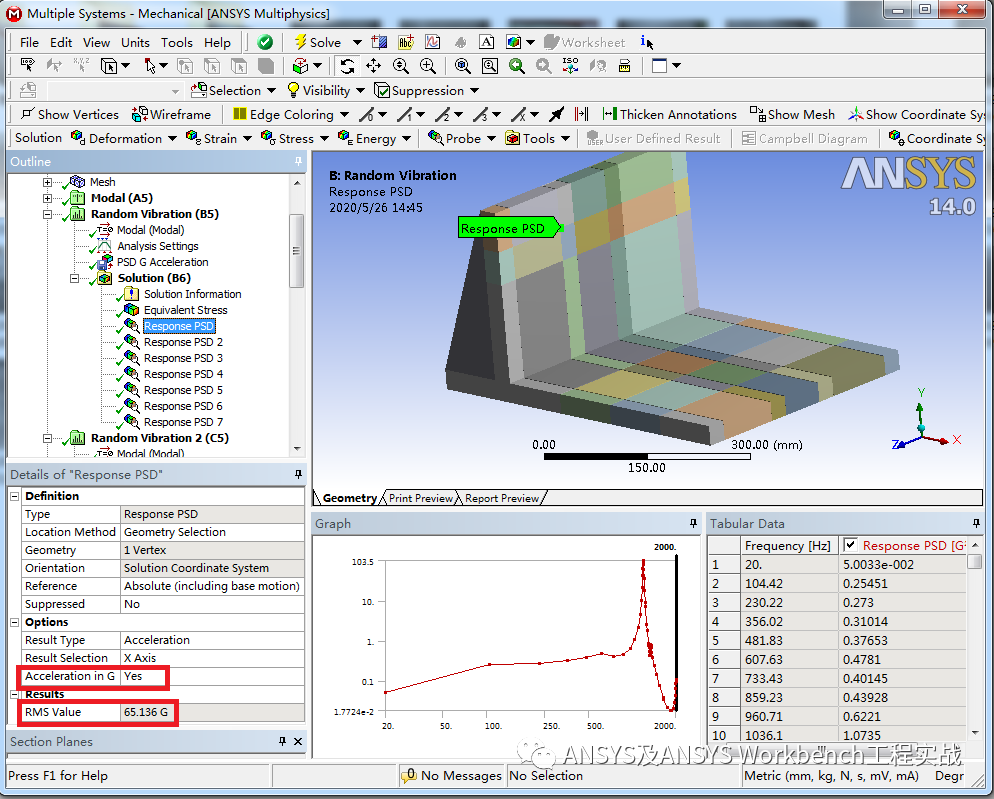
Task: Open the Deformation results dropdown
Action: click(x=172, y=138)
